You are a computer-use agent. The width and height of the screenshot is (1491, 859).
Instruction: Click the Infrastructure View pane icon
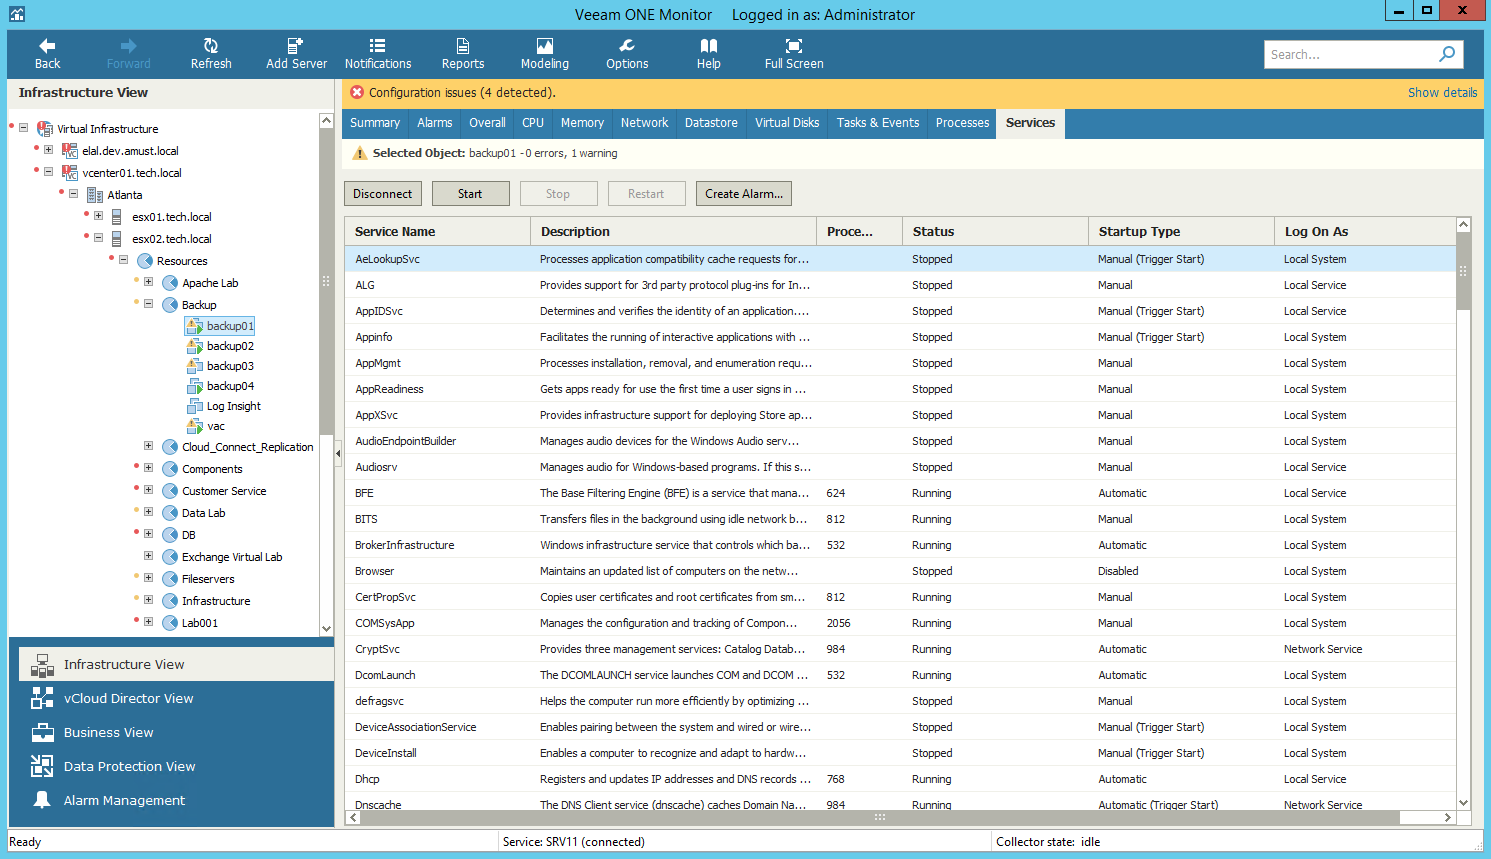coord(42,664)
